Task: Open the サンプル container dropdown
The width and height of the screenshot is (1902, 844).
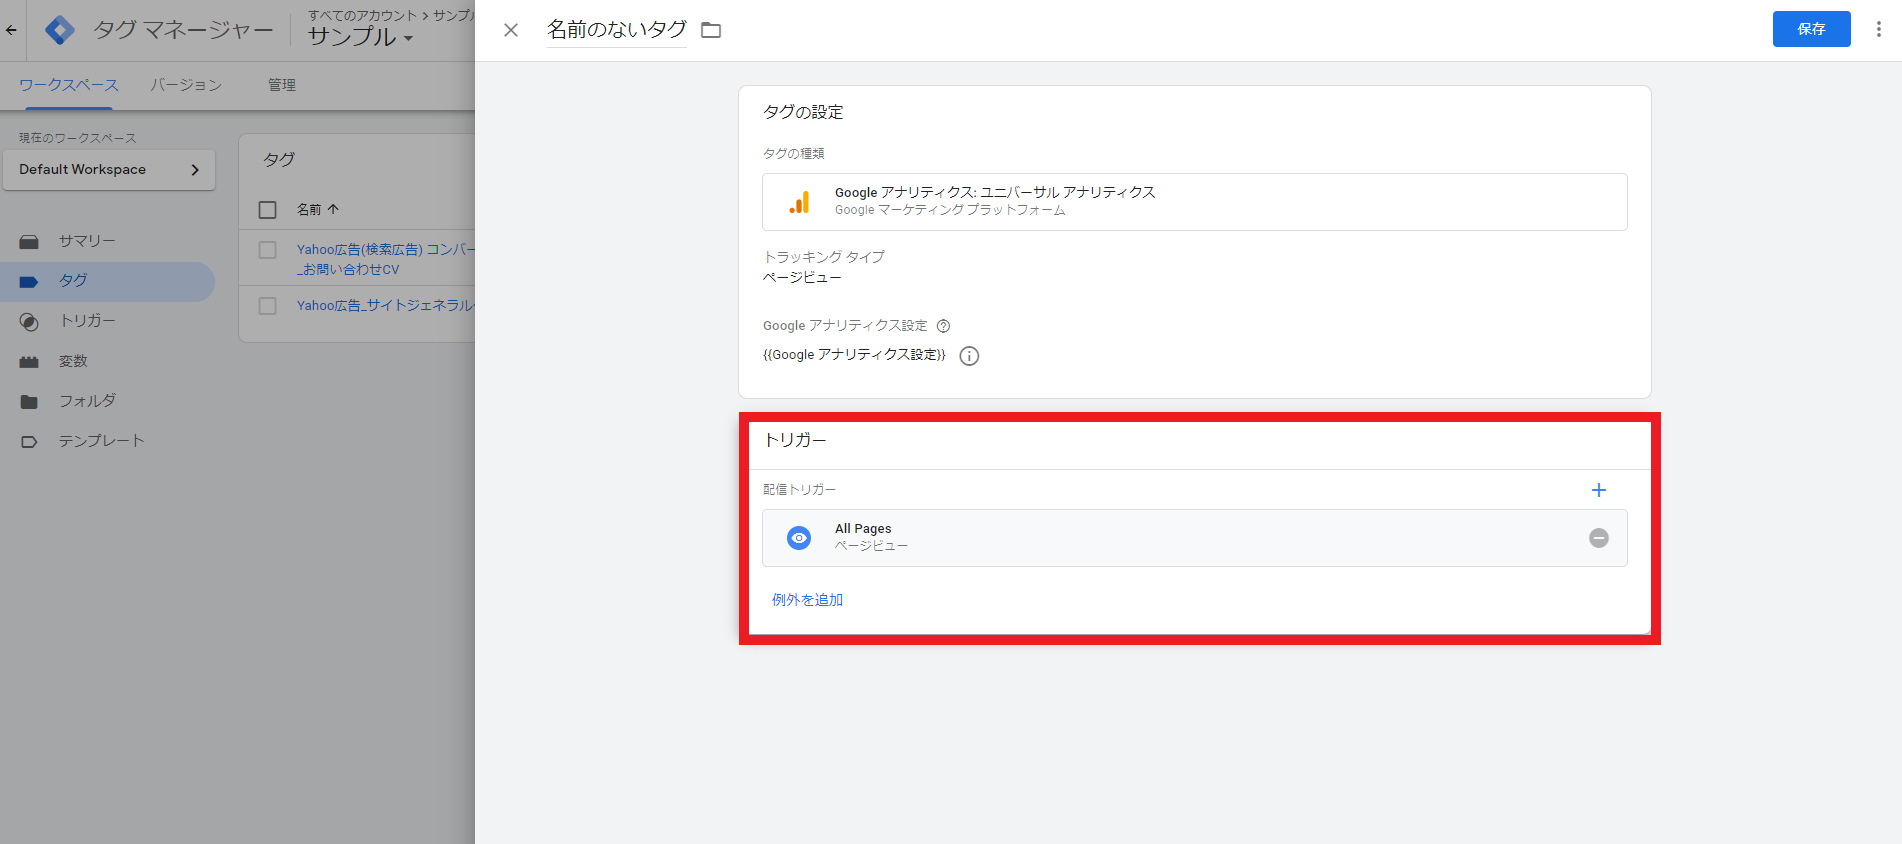Action: (360, 37)
